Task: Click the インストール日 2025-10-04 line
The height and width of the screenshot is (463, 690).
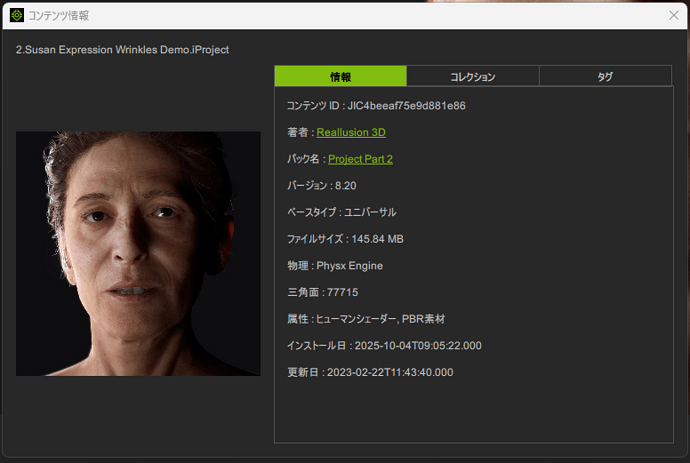Action: click(x=384, y=345)
